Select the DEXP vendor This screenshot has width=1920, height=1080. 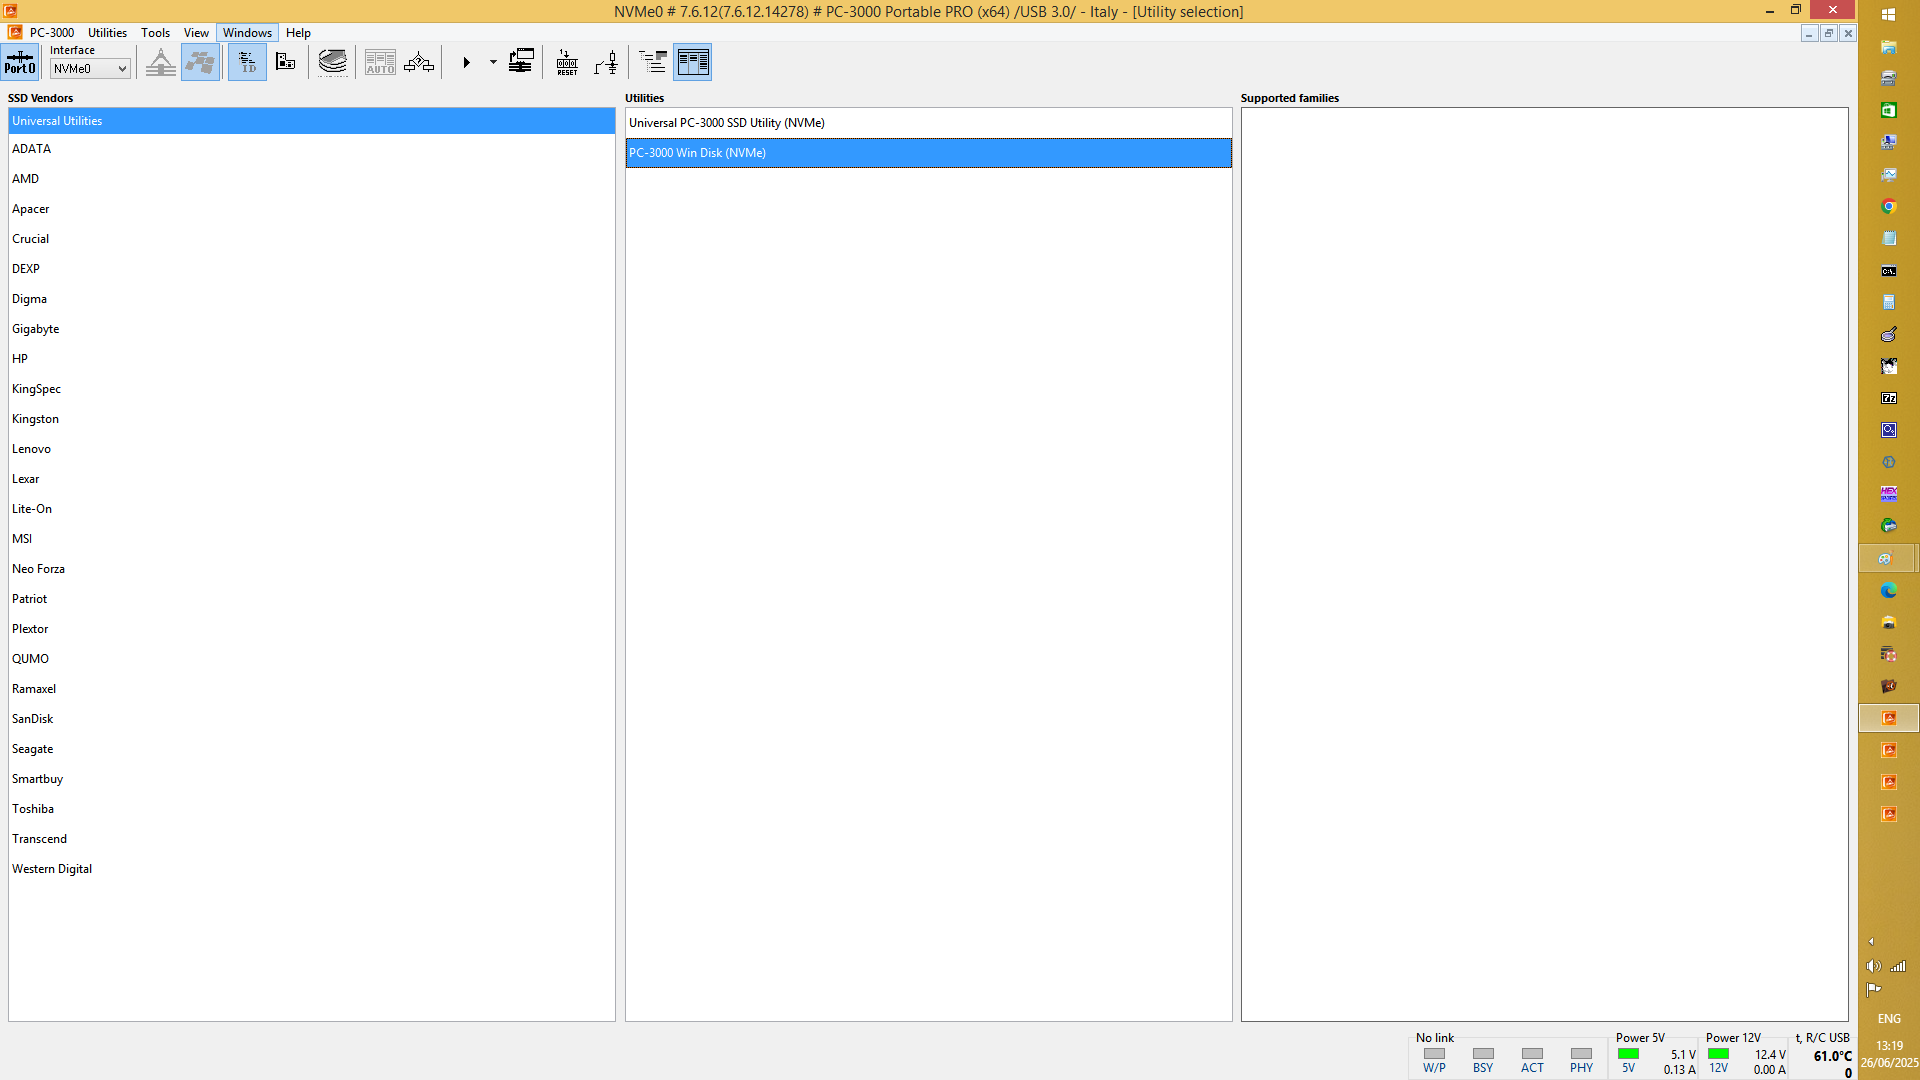(311, 269)
